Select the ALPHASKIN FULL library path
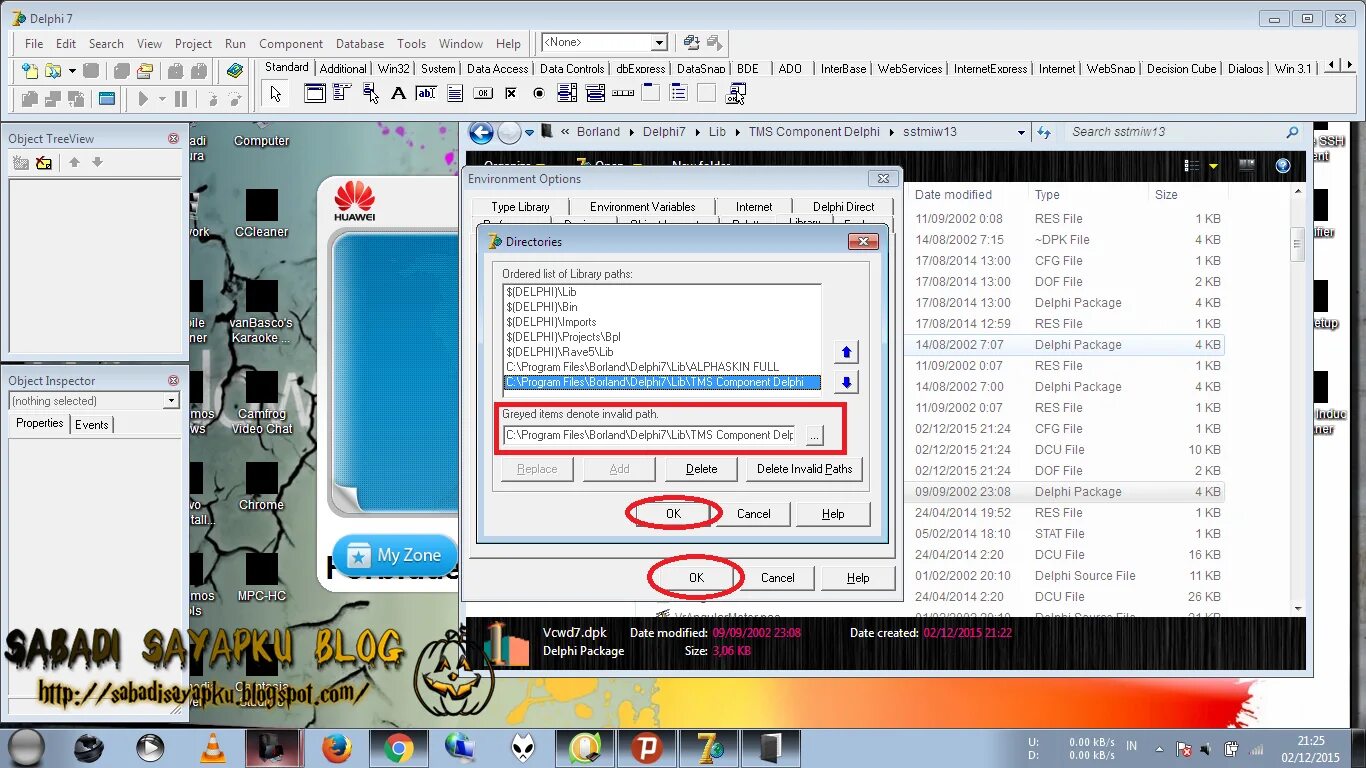The image size is (1366, 768). (x=642, y=367)
